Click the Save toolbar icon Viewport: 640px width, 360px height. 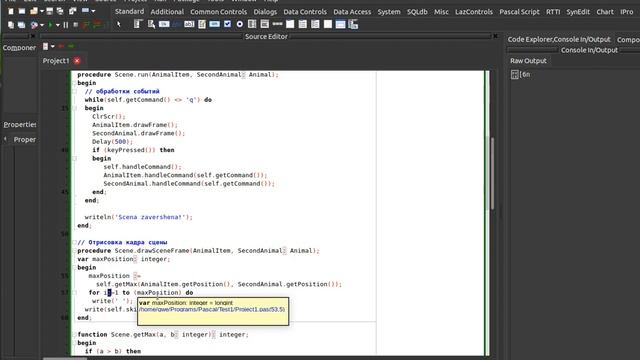tap(49, 11)
